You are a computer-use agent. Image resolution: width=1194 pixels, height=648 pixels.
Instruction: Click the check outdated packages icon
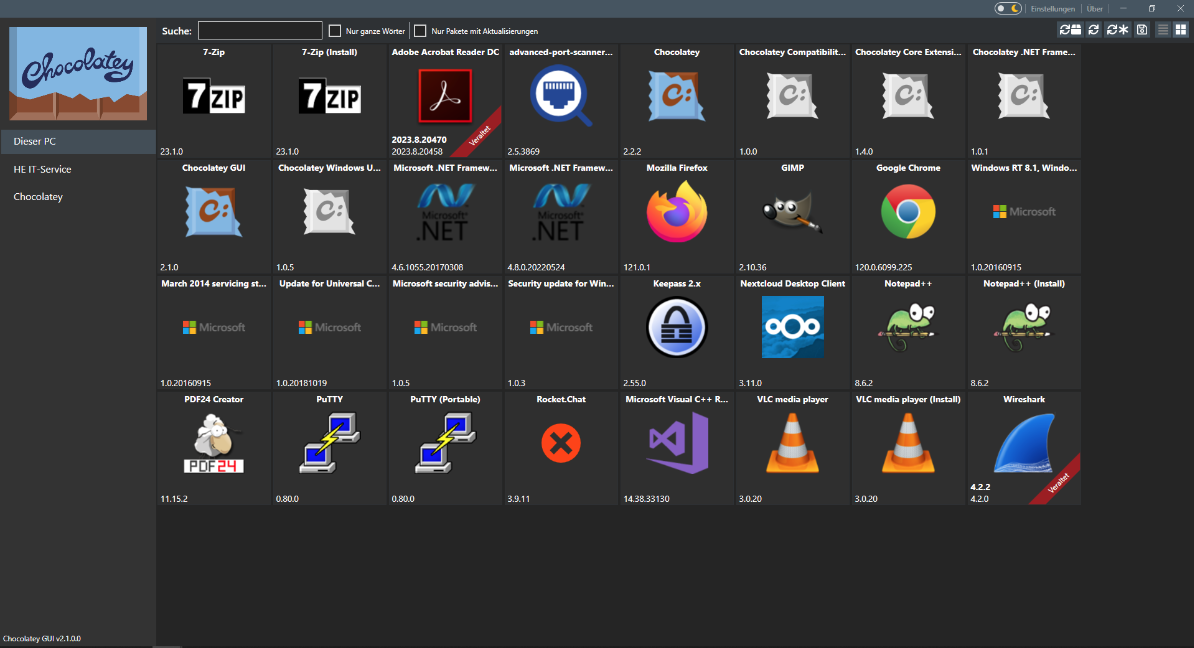(x=1118, y=30)
